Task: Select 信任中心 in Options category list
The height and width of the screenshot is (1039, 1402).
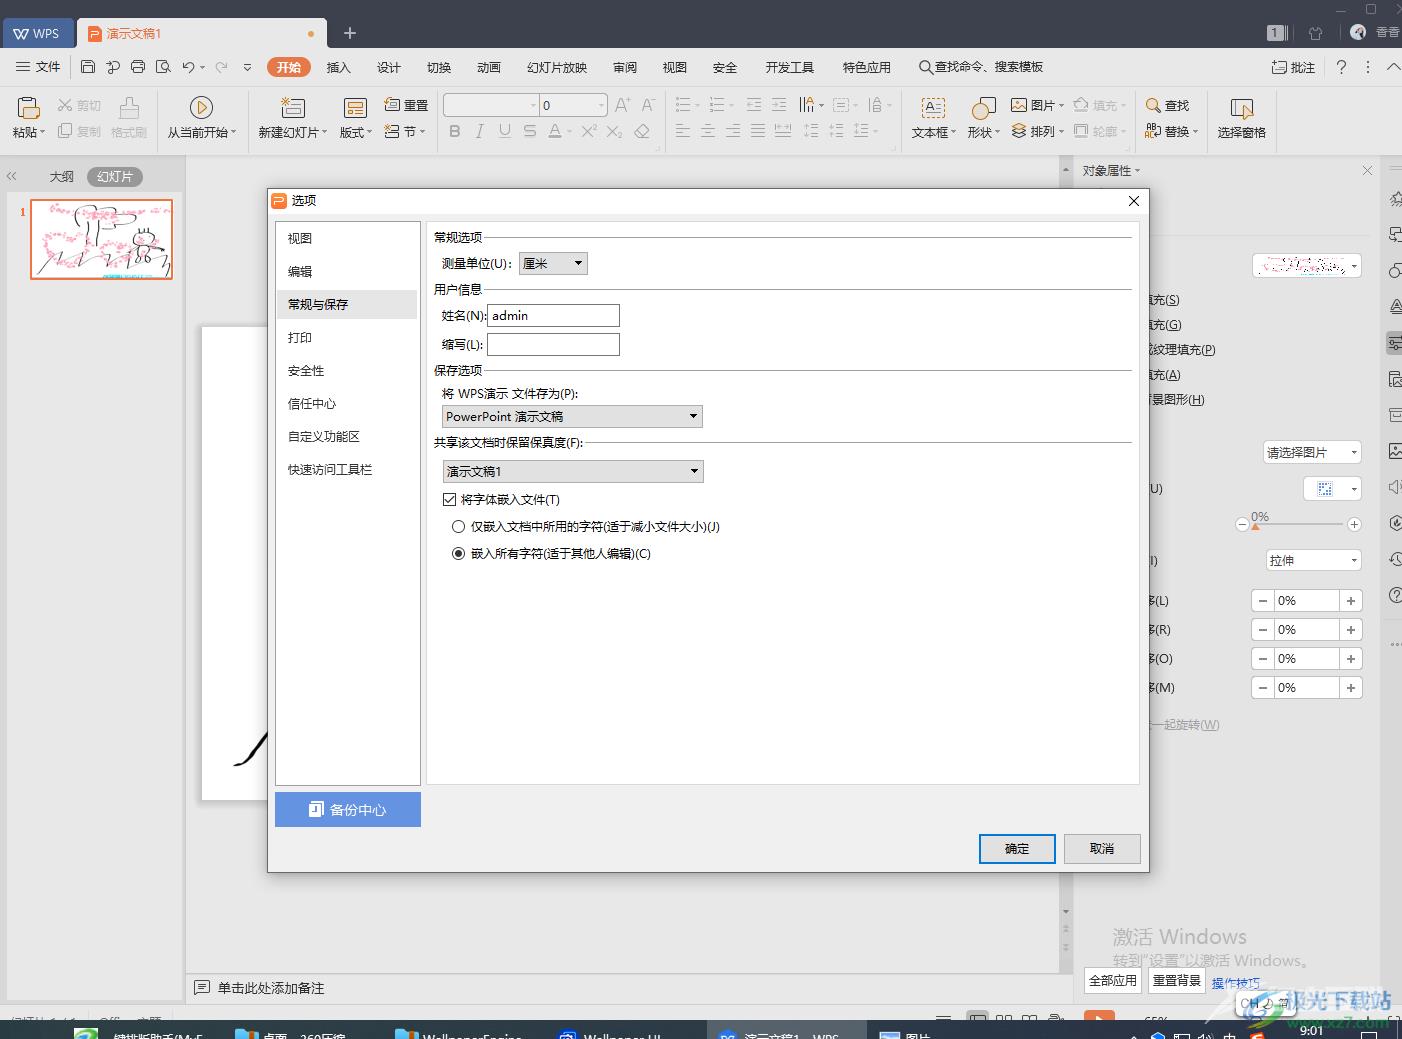Action: click(347, 403)
